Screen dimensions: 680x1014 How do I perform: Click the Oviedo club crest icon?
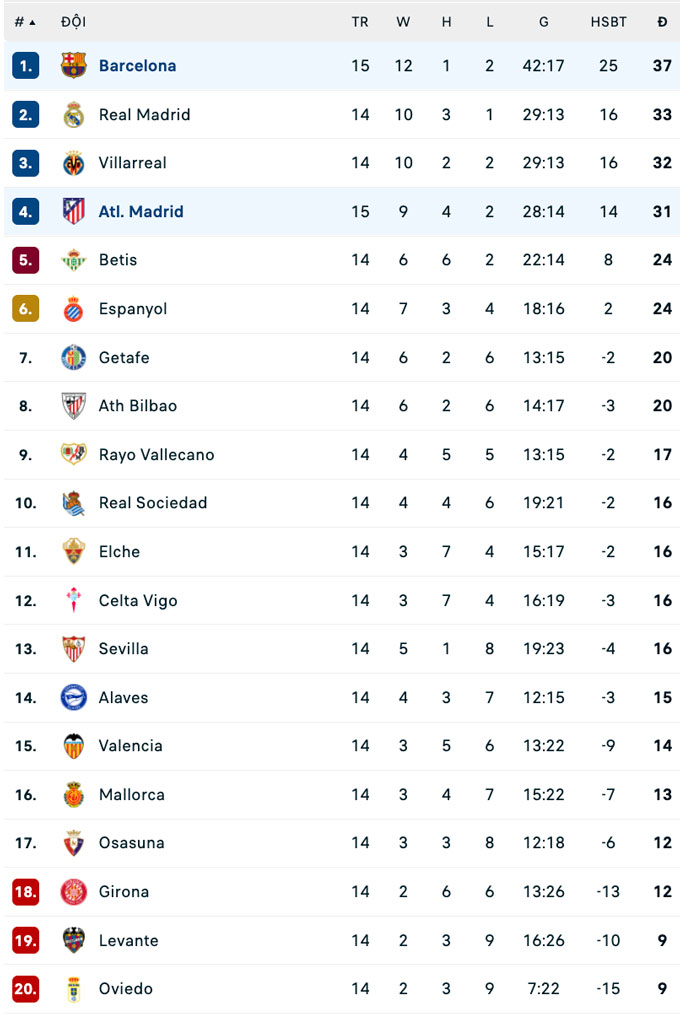click(x=74, y=989)
